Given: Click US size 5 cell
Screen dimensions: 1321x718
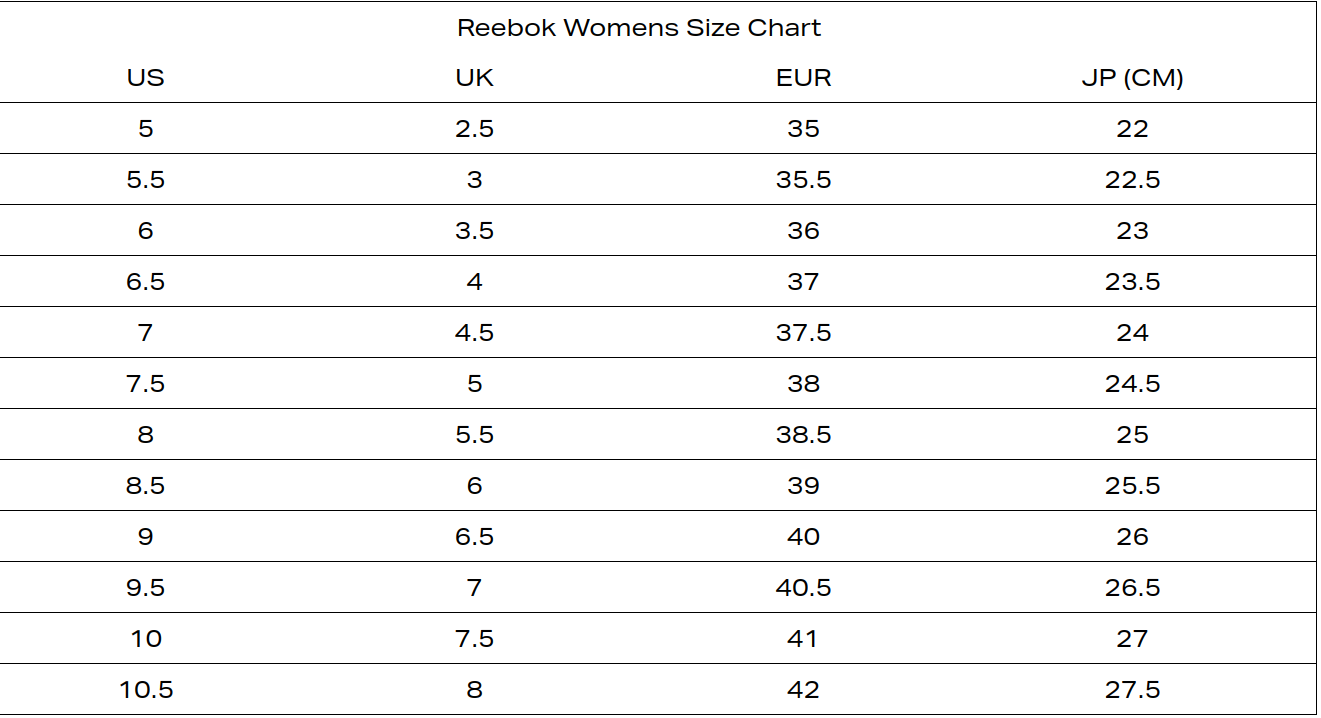Looking at the screenshot, I should [146, 129].
